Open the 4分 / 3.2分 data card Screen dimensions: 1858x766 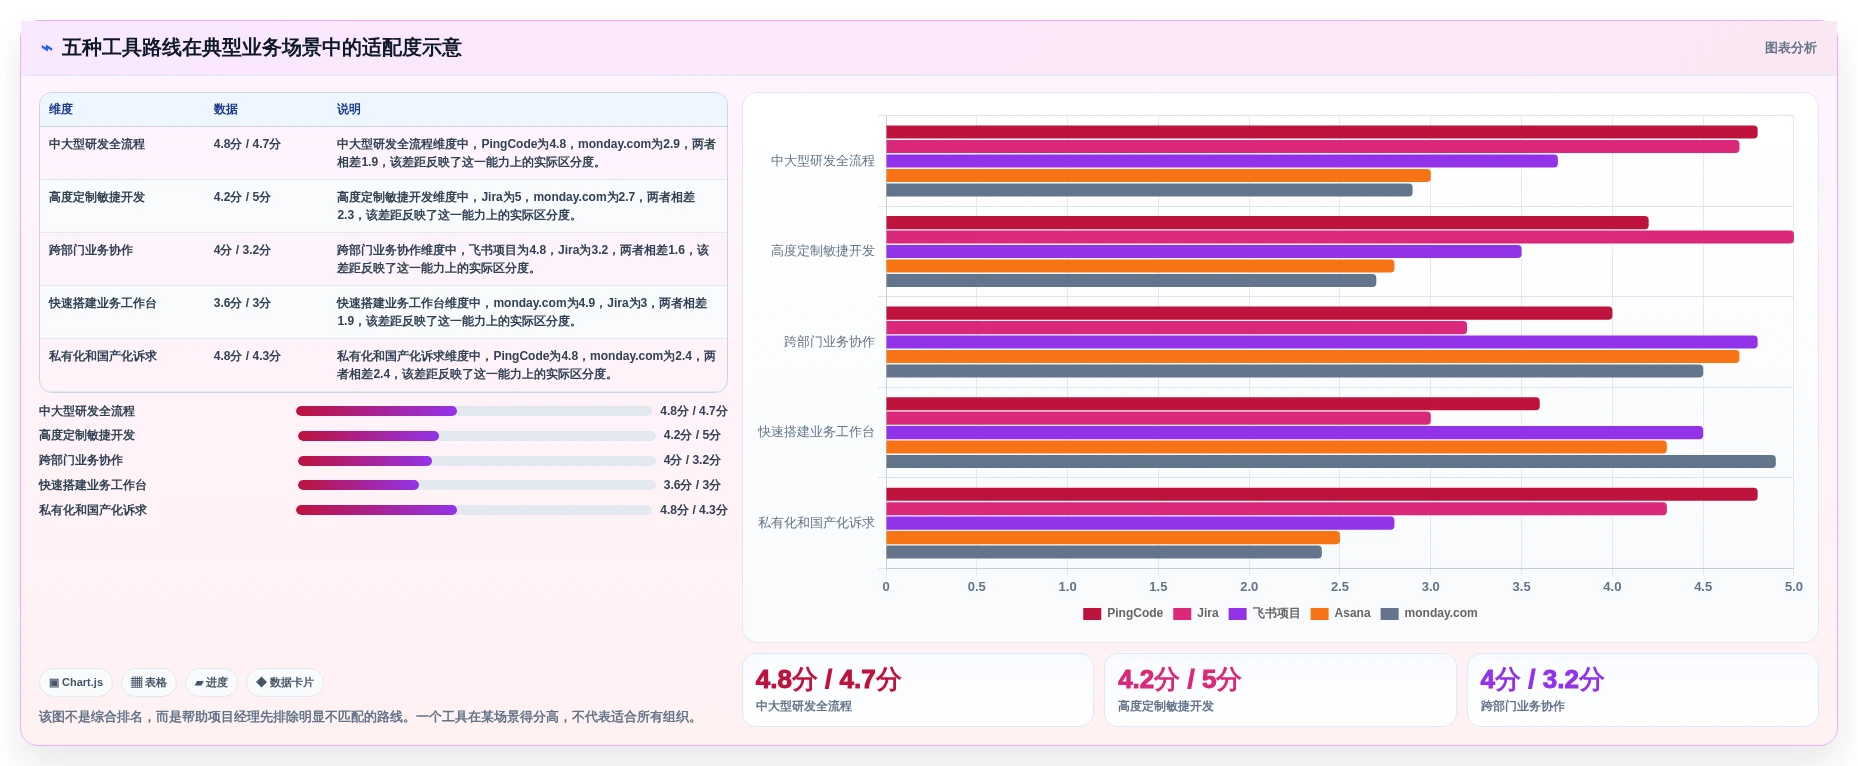coord(1643,690)
